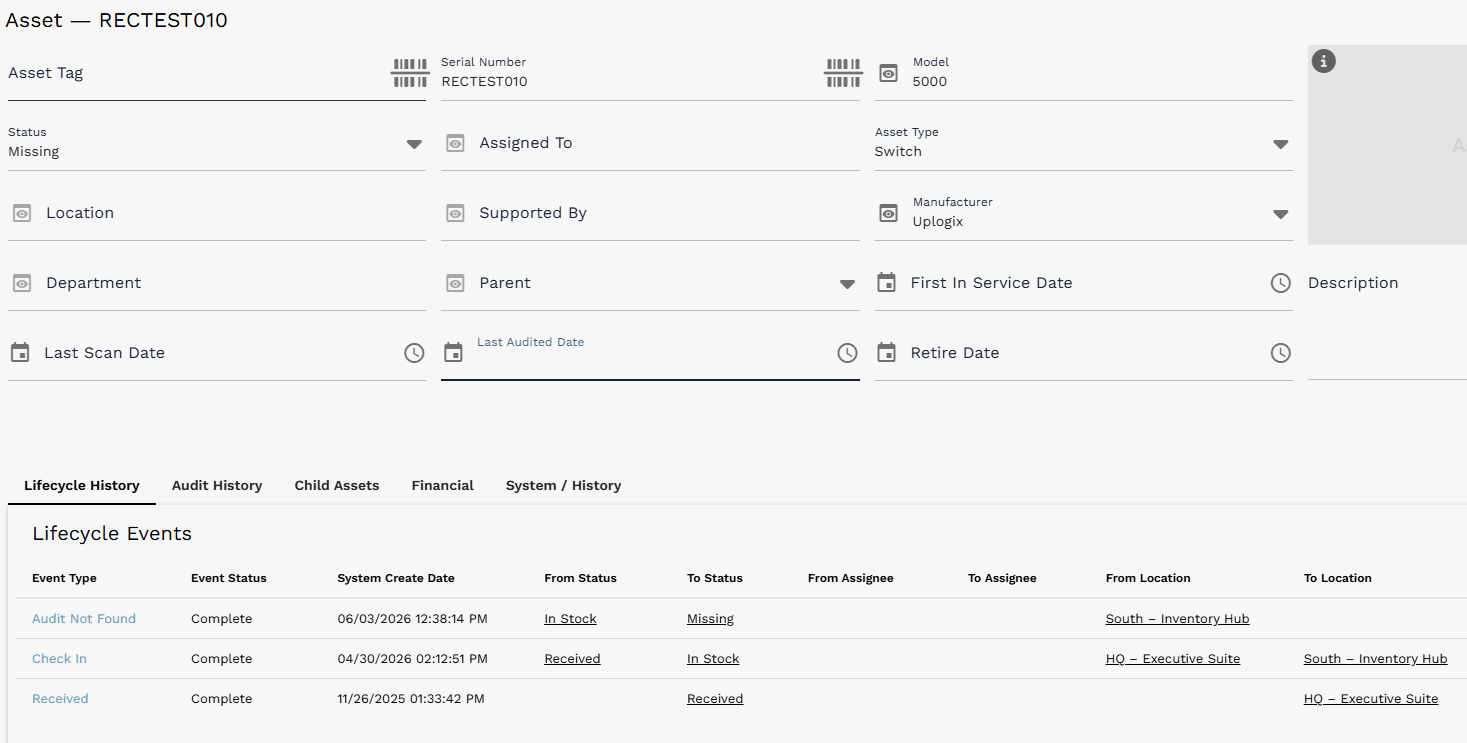Viewport: 1467px width, 743px height.
Task: Open Last Scan Date calendar icon
Action: tap(19, 353)
